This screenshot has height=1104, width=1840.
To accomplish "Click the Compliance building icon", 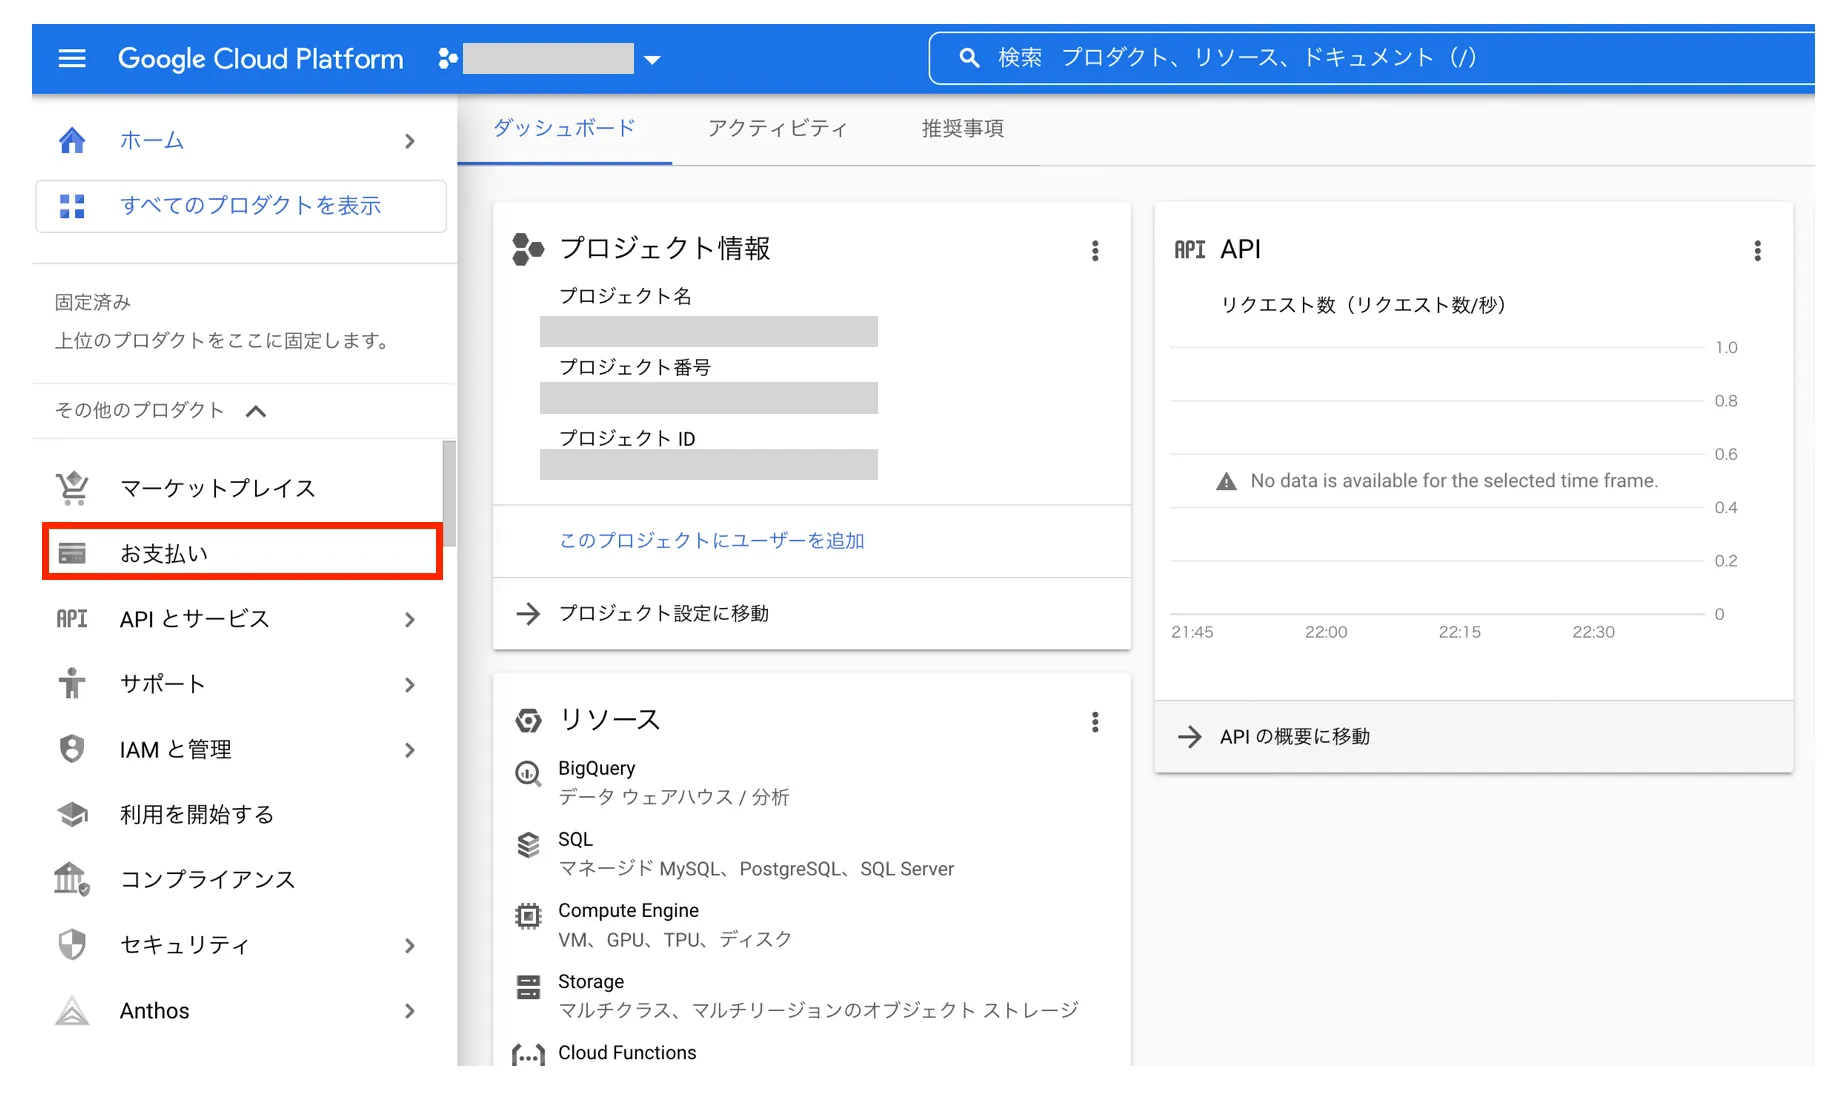I will [x=72, y=879].
